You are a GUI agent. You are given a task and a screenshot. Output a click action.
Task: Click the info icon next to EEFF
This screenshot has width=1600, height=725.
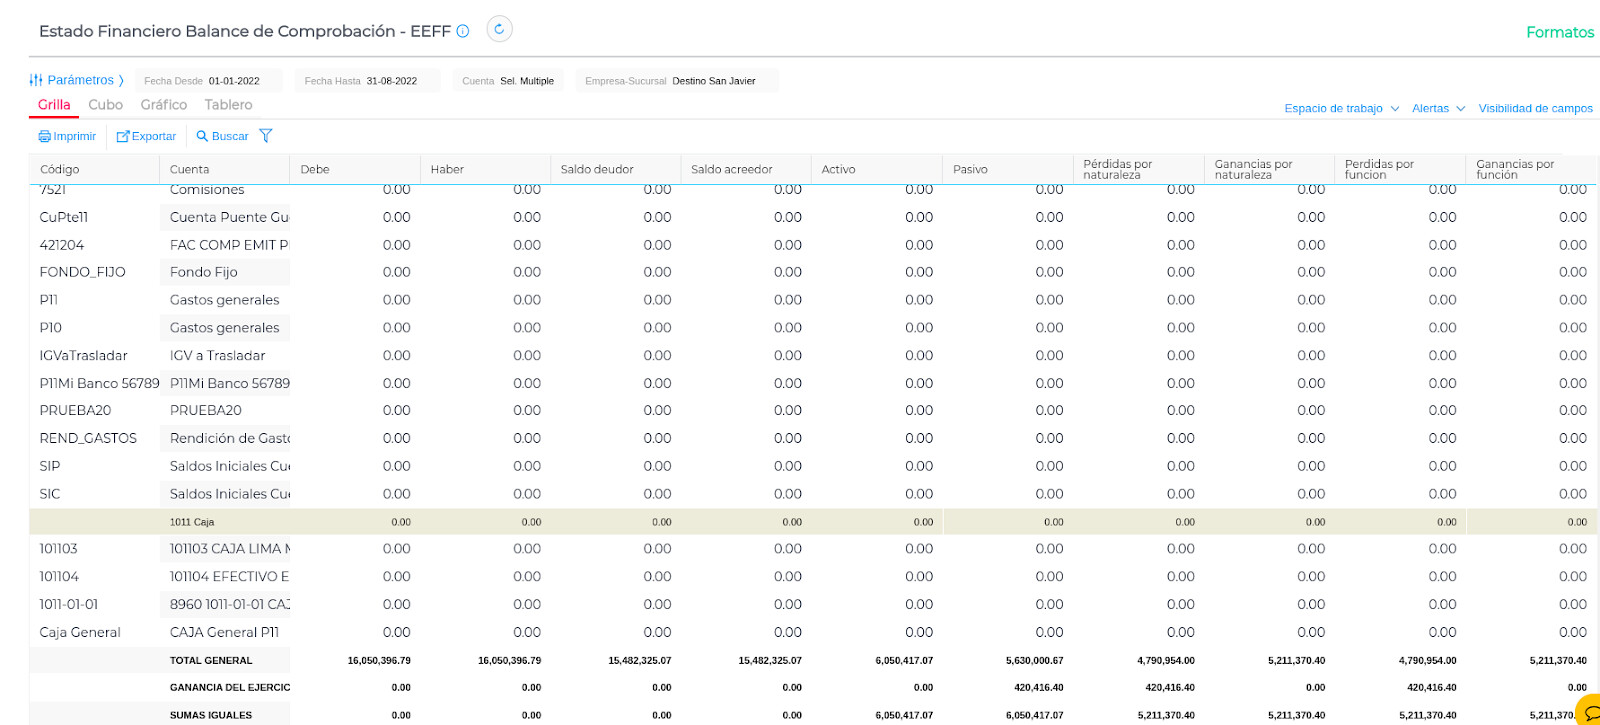463,31
